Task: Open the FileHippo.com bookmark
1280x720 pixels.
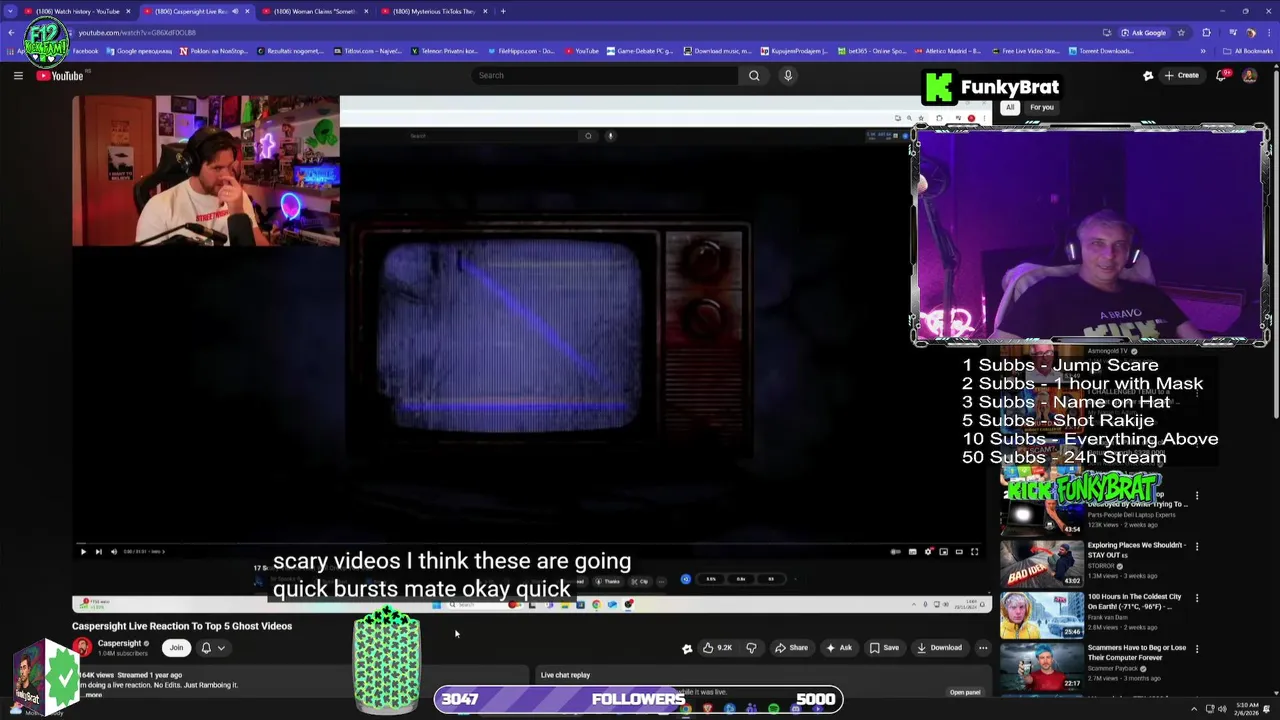Action: click(521, 51)
